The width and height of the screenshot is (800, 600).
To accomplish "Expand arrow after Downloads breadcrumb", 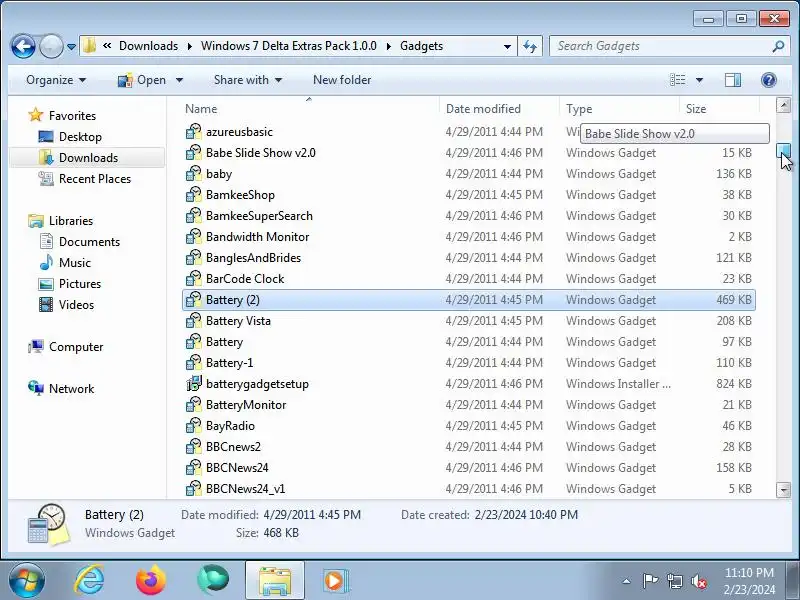I will tap(190, 46).
